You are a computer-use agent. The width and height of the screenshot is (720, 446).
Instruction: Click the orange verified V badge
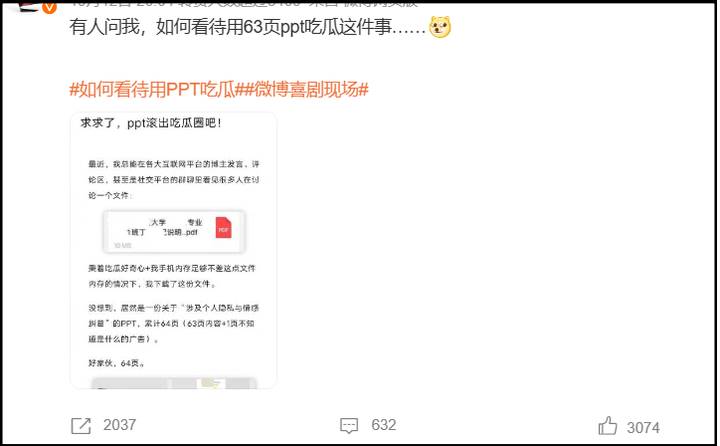49,7
